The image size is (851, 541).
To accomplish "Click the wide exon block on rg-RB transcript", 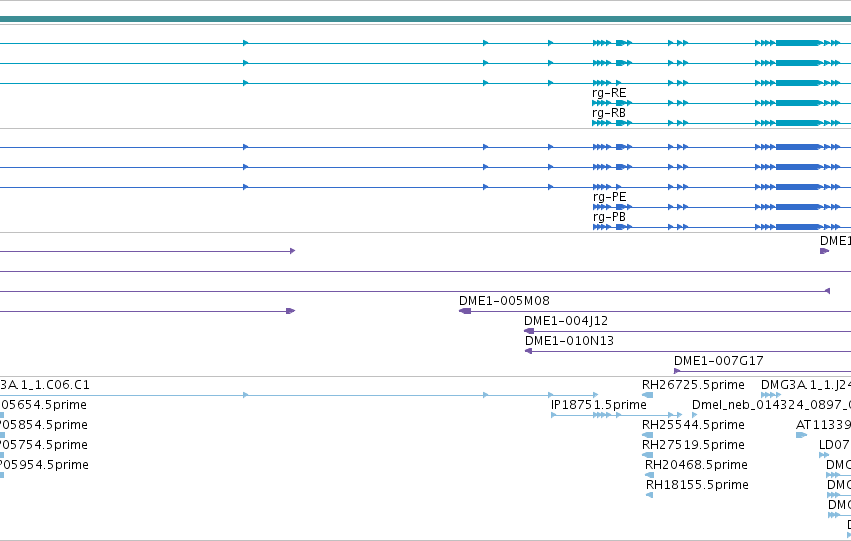I will click(798, 123).
